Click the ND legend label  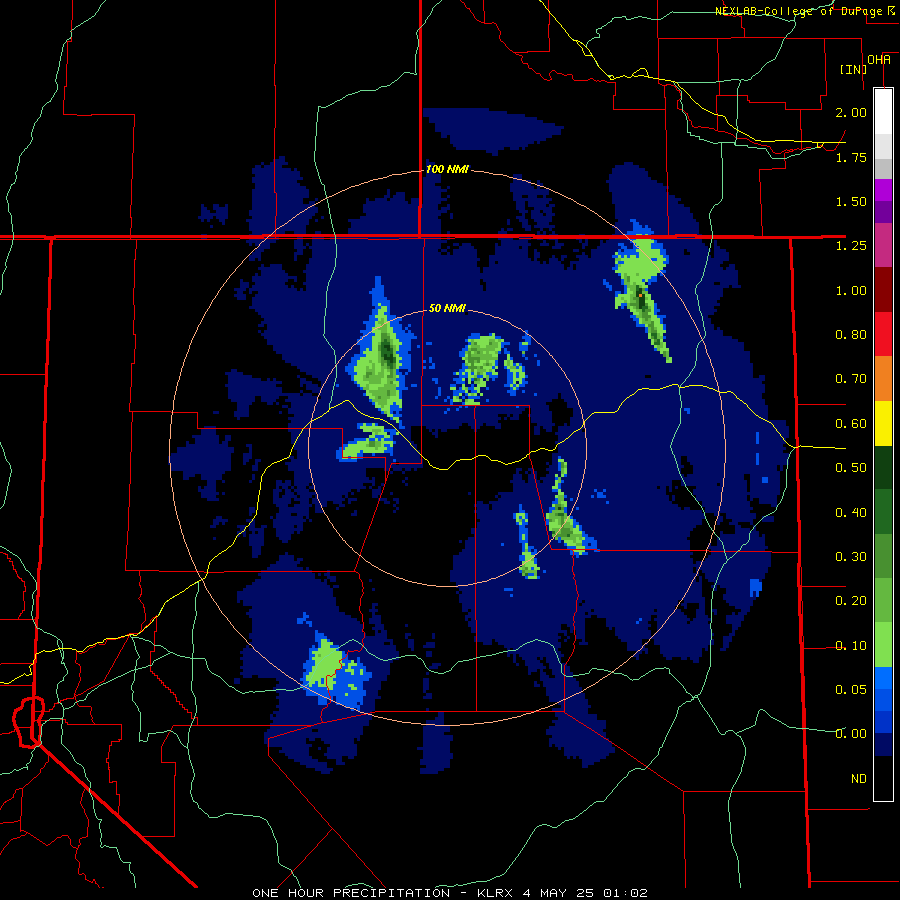point(859,779)
